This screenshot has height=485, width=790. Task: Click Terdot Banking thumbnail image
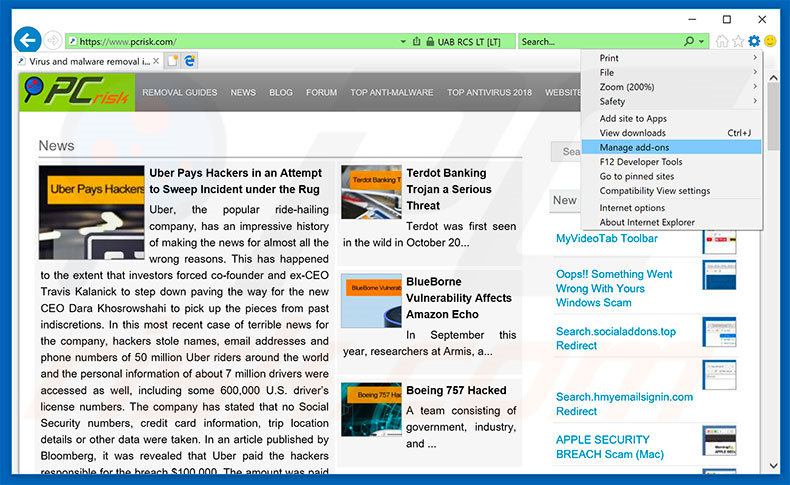coord(371,192)
